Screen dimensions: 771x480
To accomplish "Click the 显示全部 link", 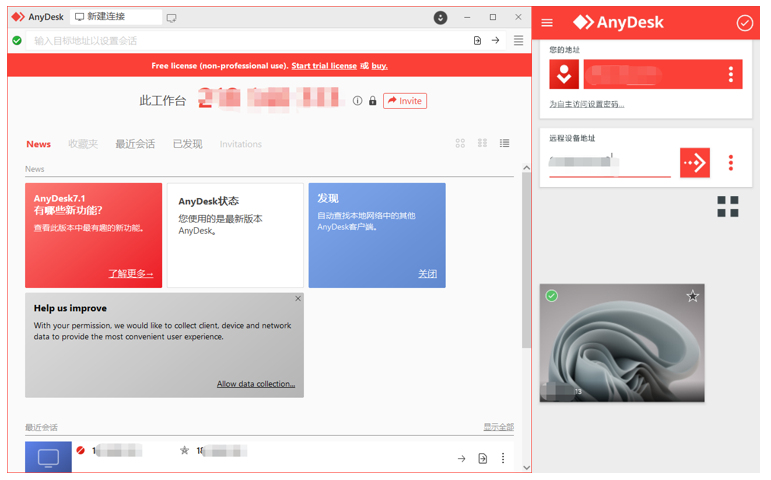I will (499, 427).
